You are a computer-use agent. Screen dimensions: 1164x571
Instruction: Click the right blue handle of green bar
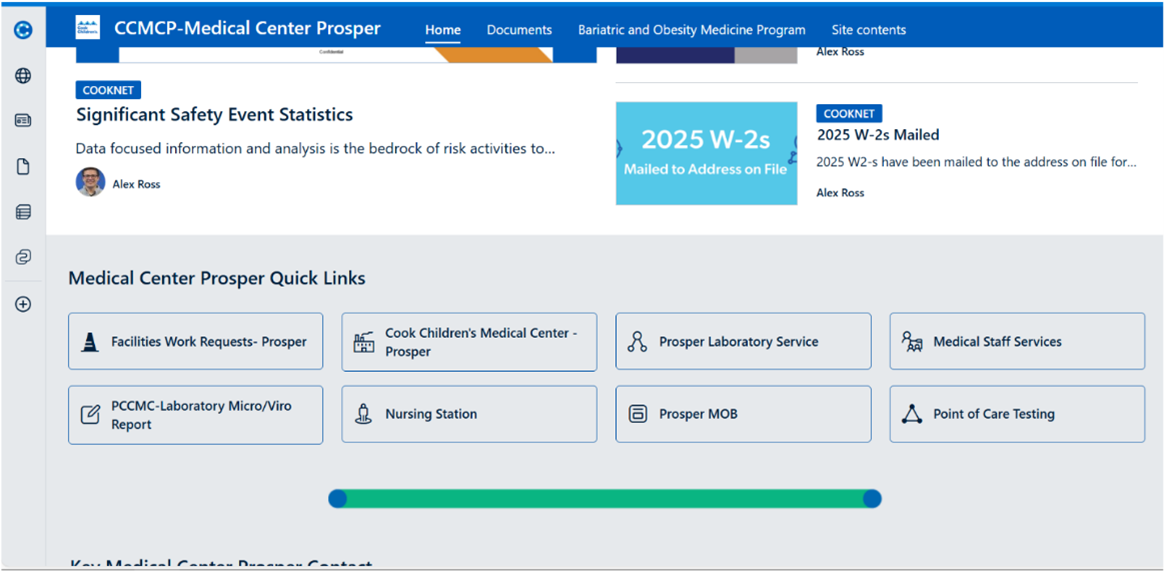pyautogui.click(x=872, y=498)
